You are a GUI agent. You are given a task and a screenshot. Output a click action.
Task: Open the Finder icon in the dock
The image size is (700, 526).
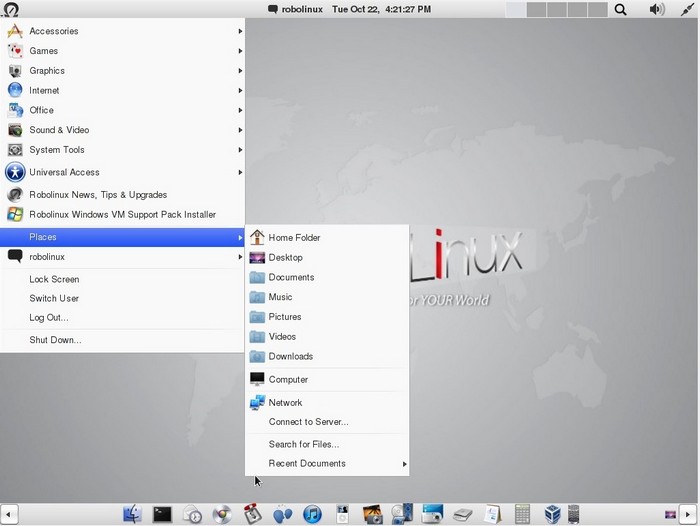(x=132, y=514)
